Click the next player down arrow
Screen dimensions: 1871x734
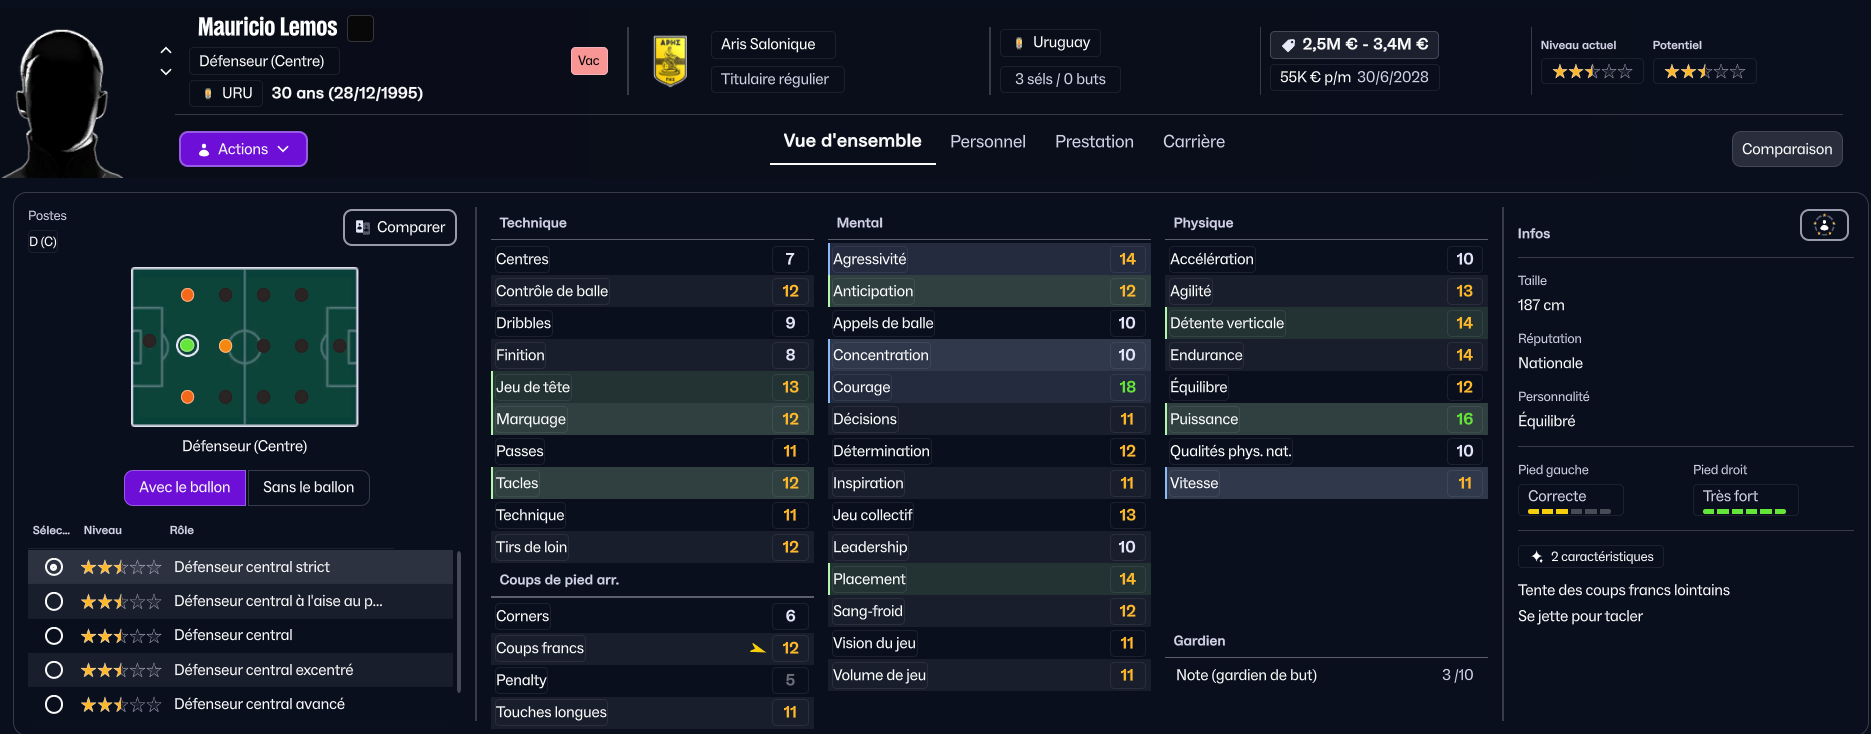click(x=166, y=72)
